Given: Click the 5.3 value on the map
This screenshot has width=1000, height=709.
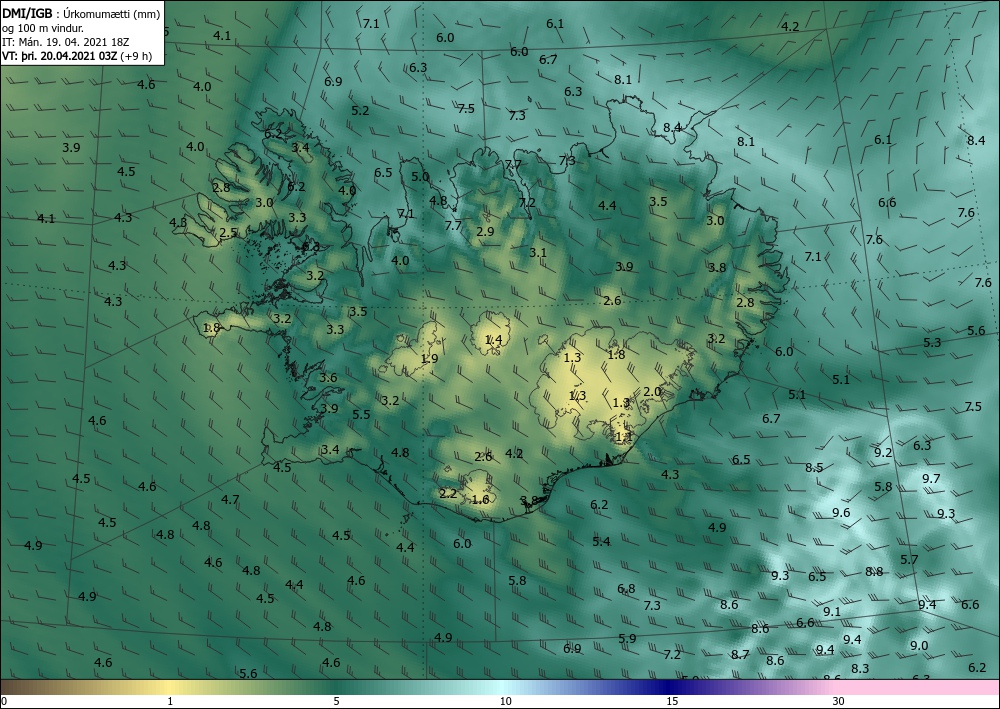Looking at the screenshot, I should point(932,342).
